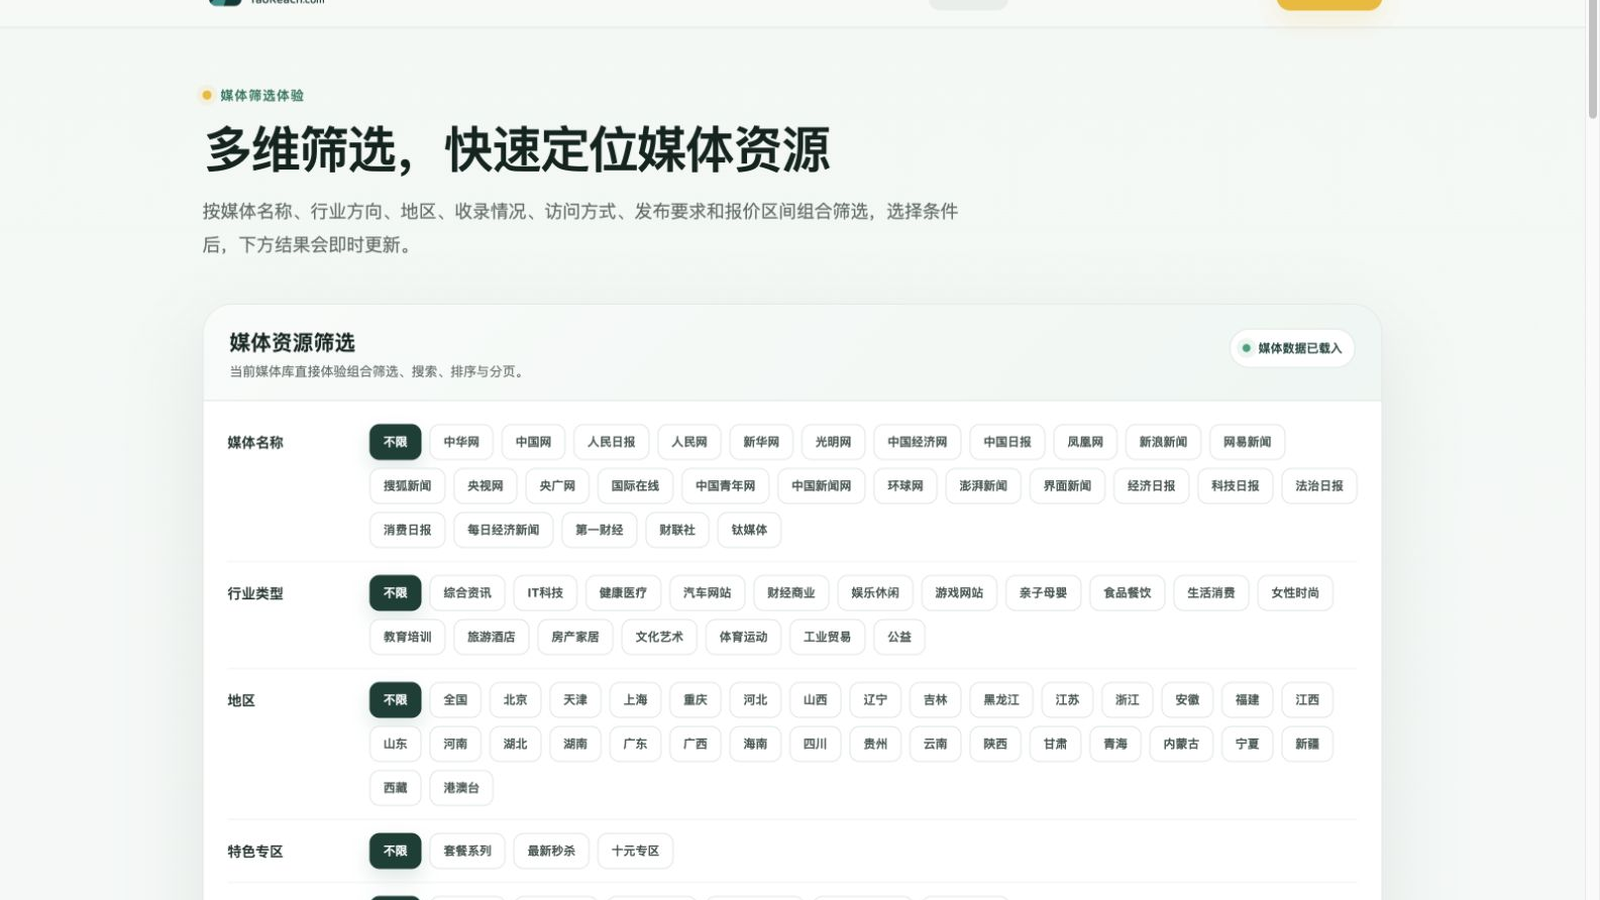Choose 食品餐饮 industry chip
The width and height of the screenshot is (1600, 900).
pyautogui.click(x=1127, y=593)
